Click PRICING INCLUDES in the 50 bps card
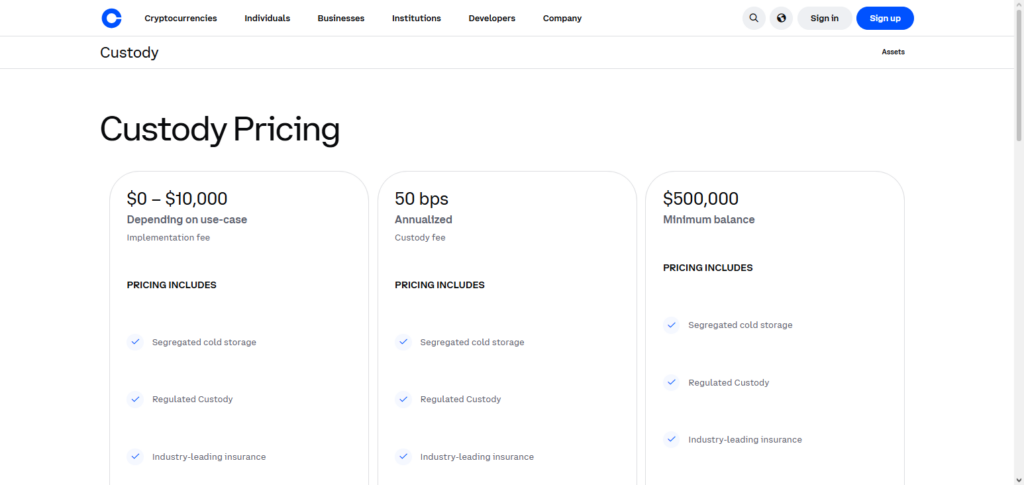The width and height of the screenshot is (1024, 485). (440, 285)
